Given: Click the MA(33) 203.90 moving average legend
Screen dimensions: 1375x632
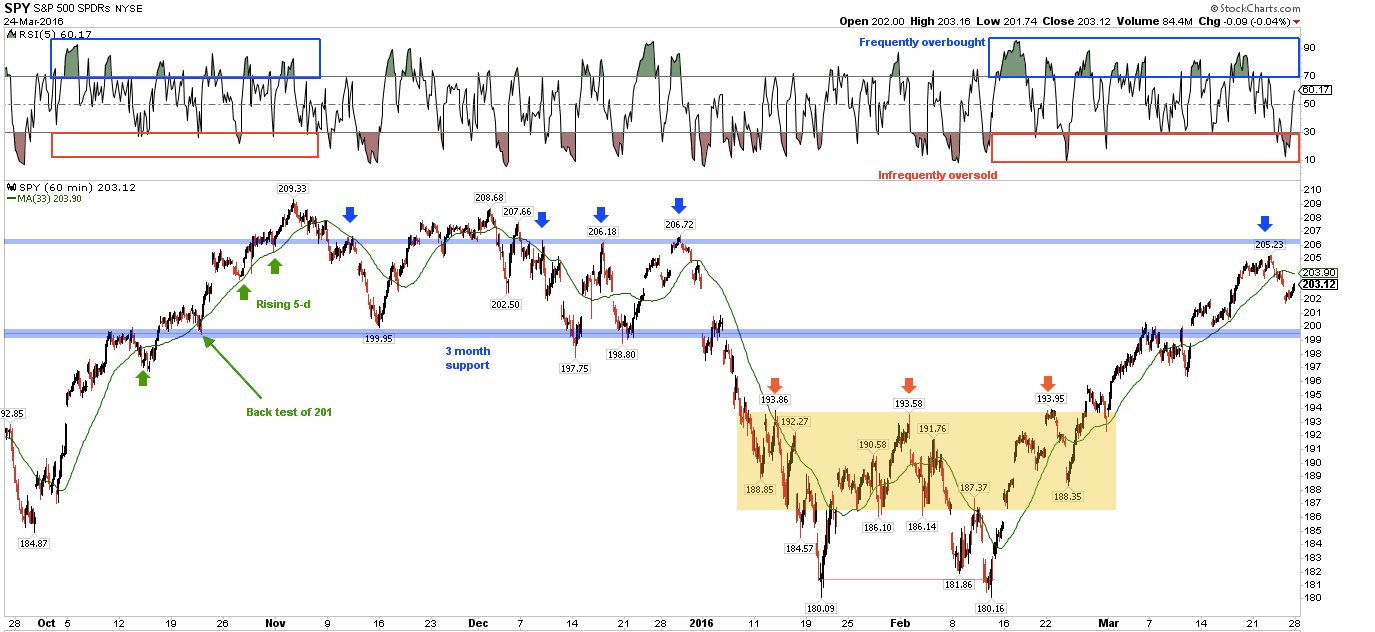Looking at the screenshot, I should pos(44,198).
